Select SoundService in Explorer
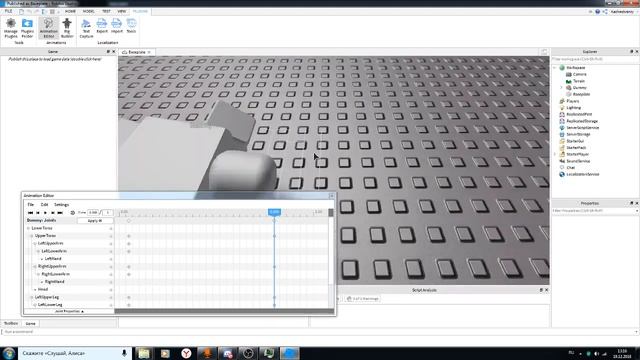This screenshot has height=360, width=640. tap(578, 161)
